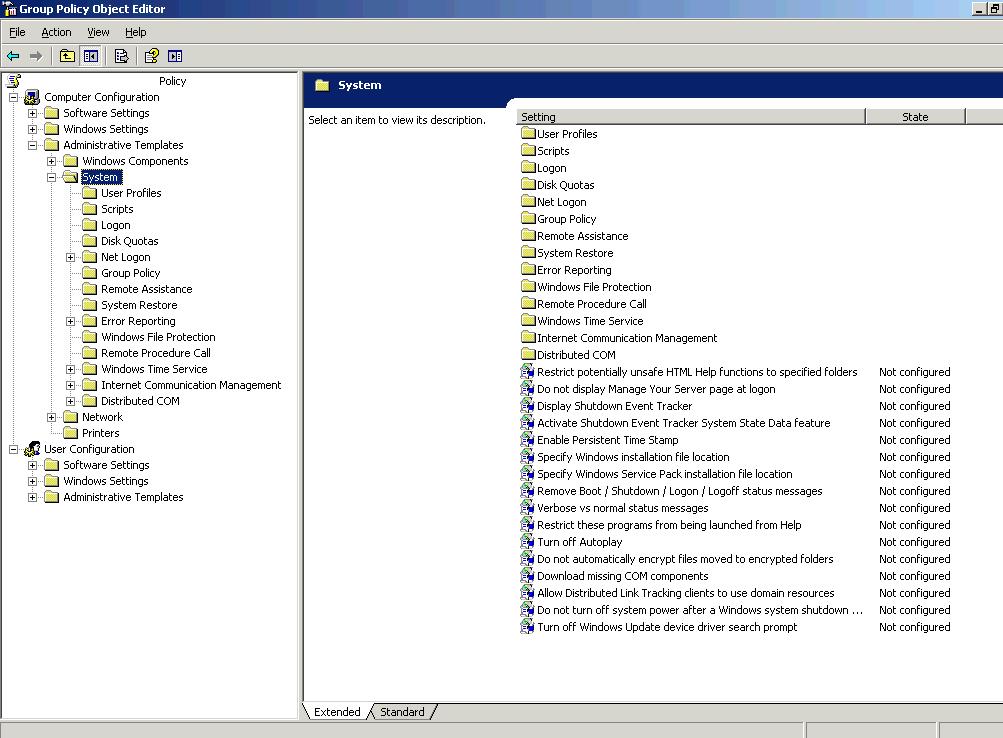The width and height of the screenshot is (1003, 738).
Task: Expand the Network folder in tree
Action: [52, 417]
